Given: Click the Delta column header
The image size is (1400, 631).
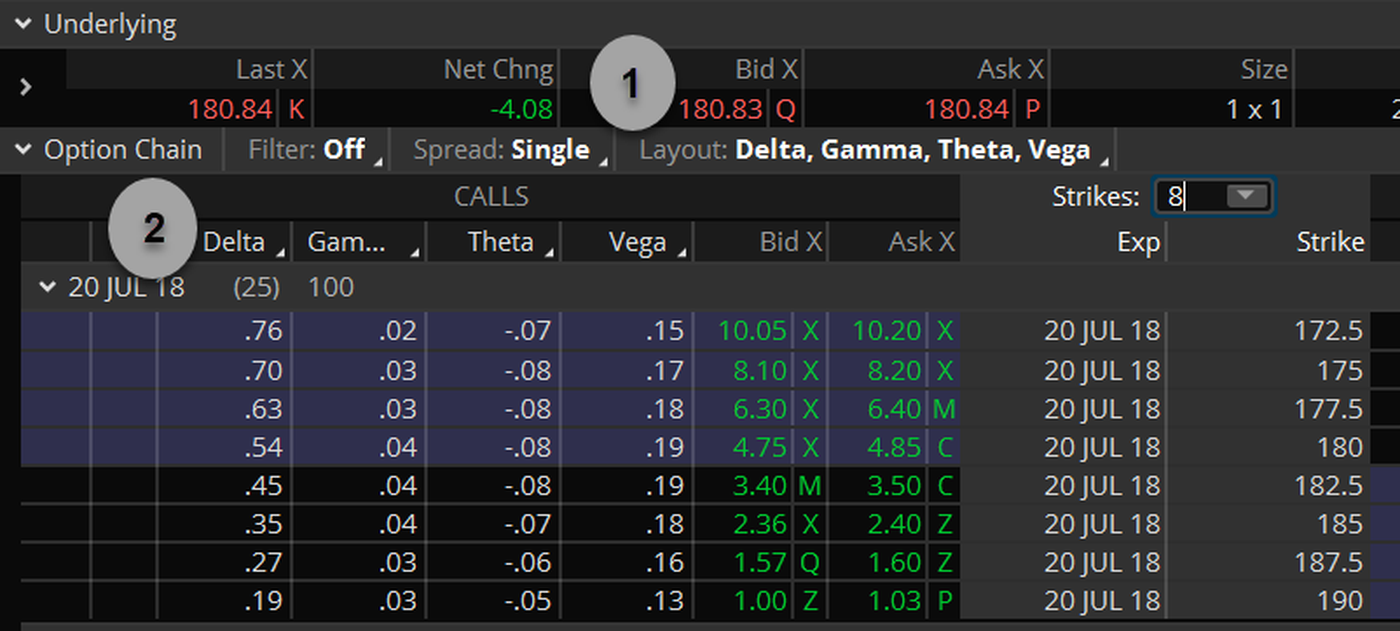Looking at the screenshot, I should (234, 242).
